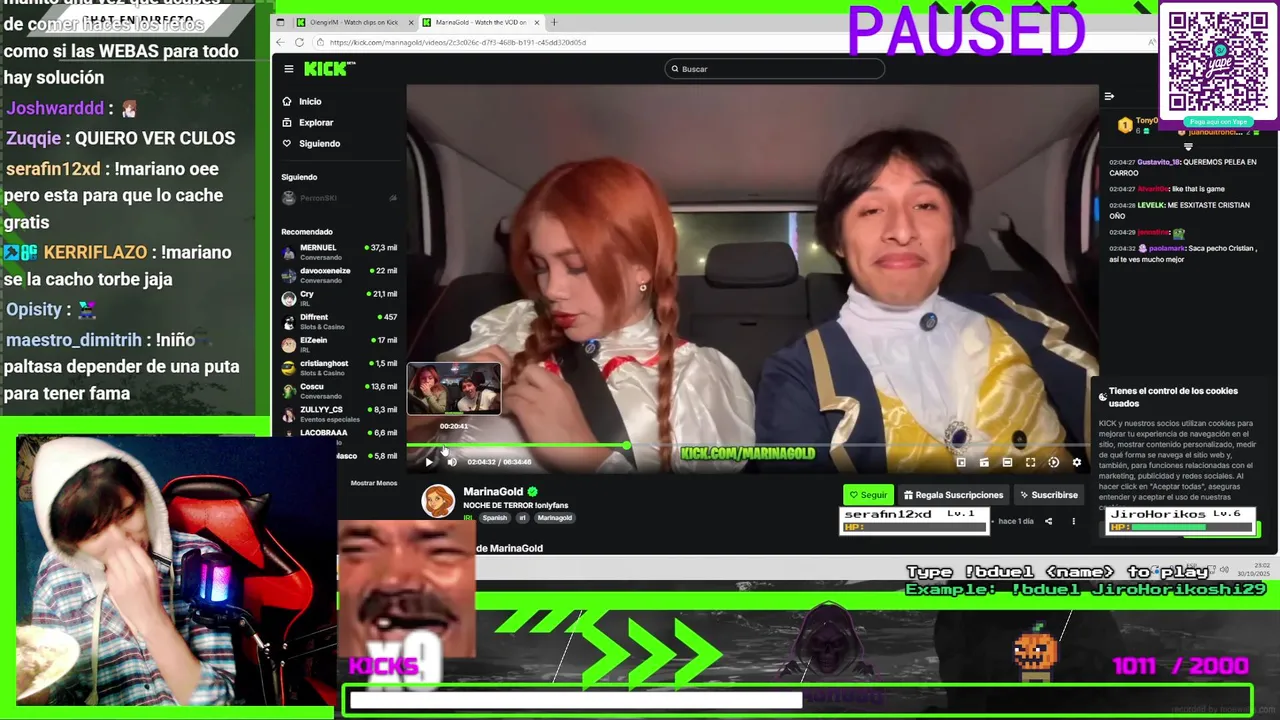
Task: Click the MarinaGold channel name
Action: click(x=493, y=492)
